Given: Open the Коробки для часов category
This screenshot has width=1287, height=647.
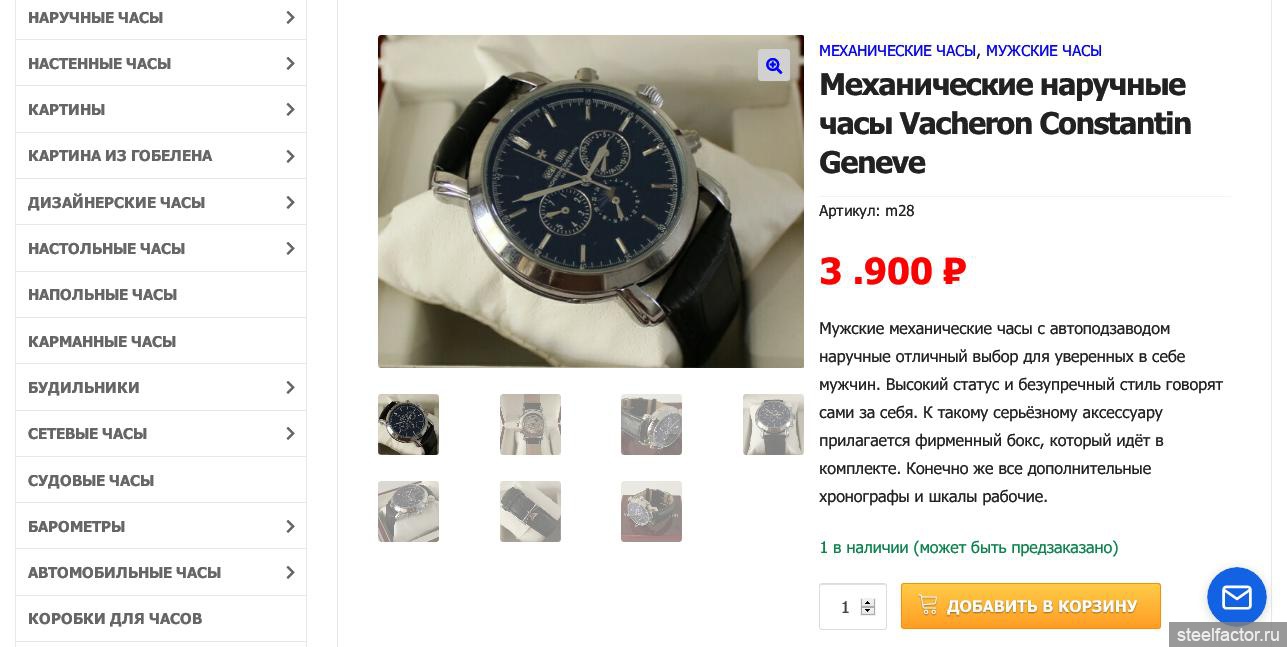Looking at the screenshot, I should click(x=115, y=618).
